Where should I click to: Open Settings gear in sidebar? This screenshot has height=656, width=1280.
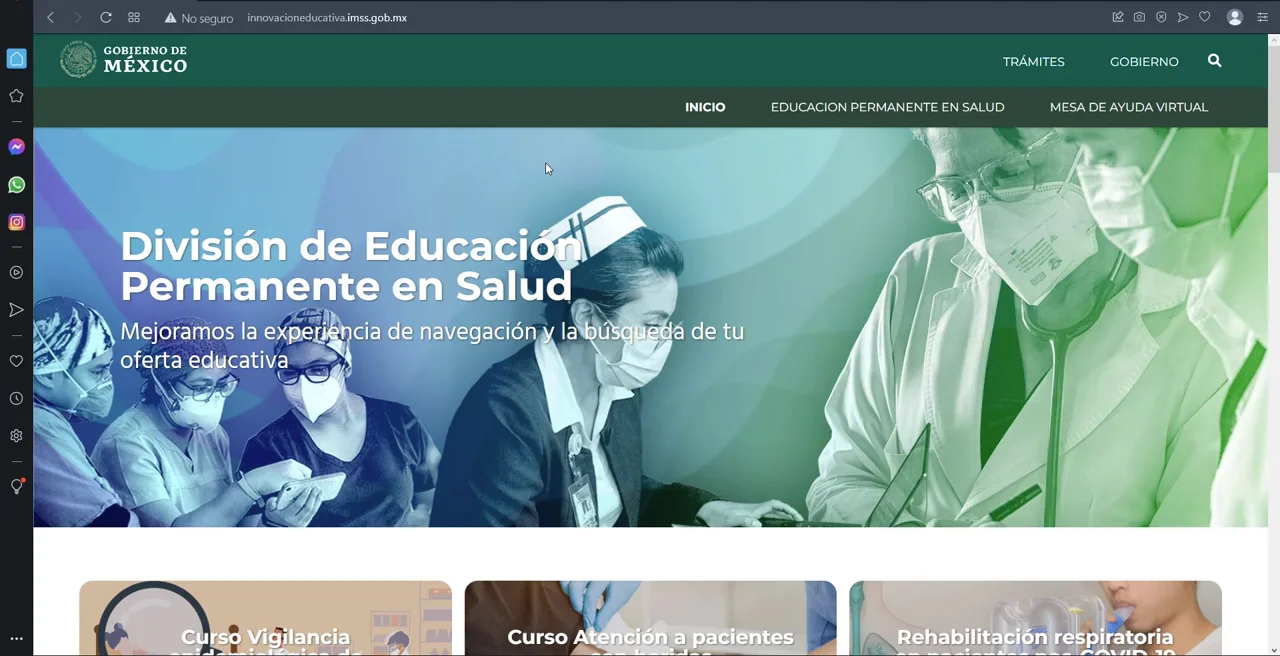pyautogui.click(x=16, y=436)
